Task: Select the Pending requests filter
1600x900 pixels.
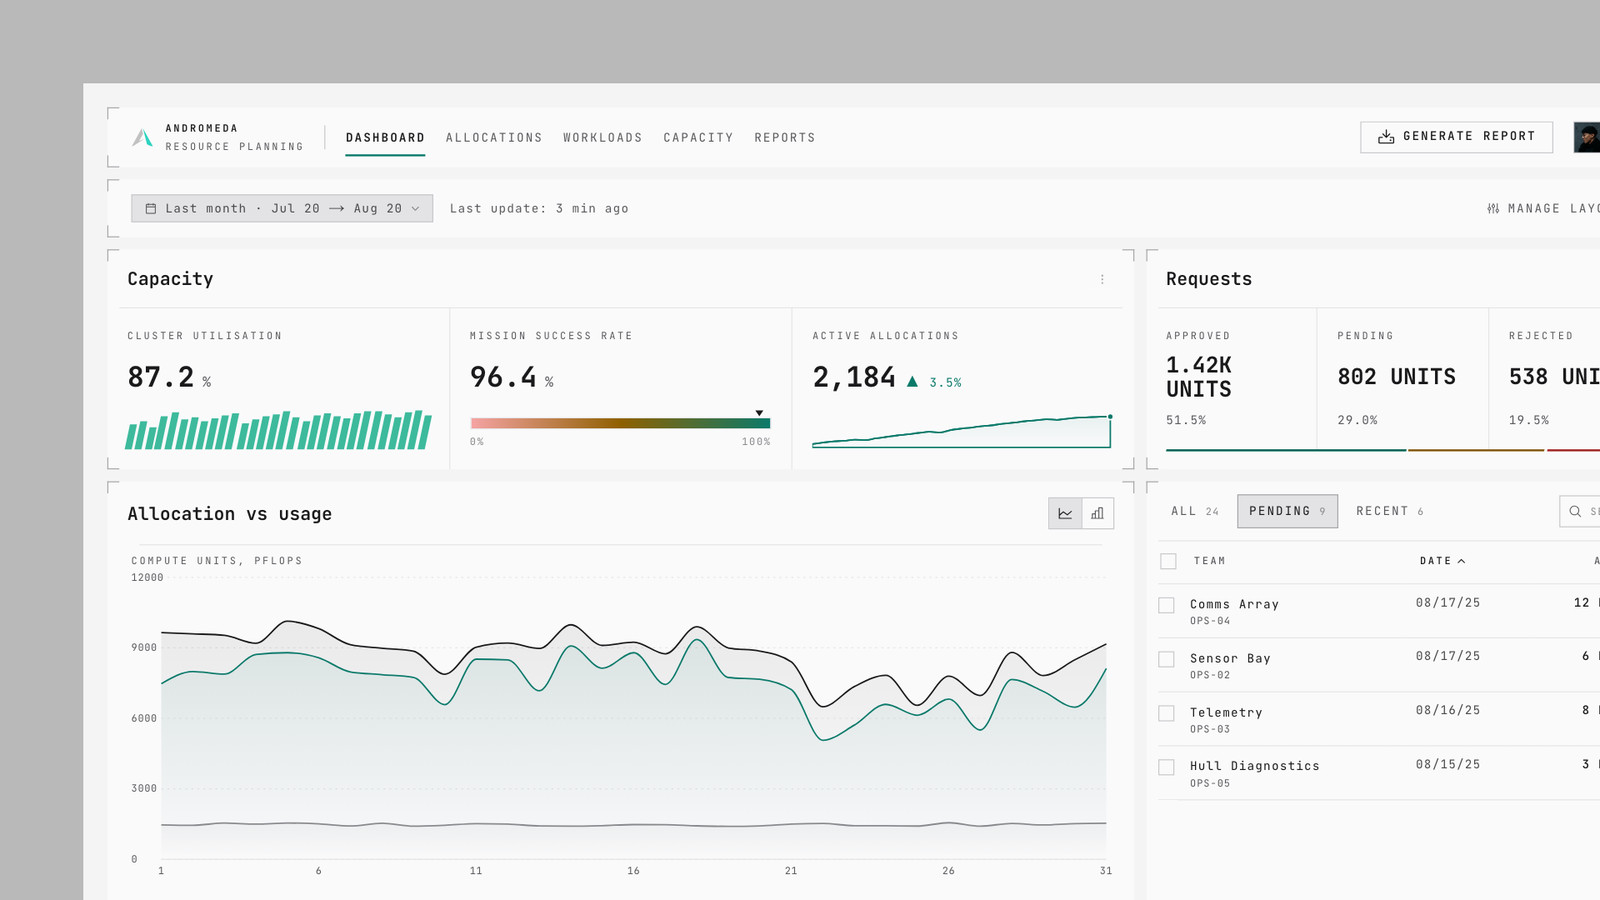Action: [1287, 511]
